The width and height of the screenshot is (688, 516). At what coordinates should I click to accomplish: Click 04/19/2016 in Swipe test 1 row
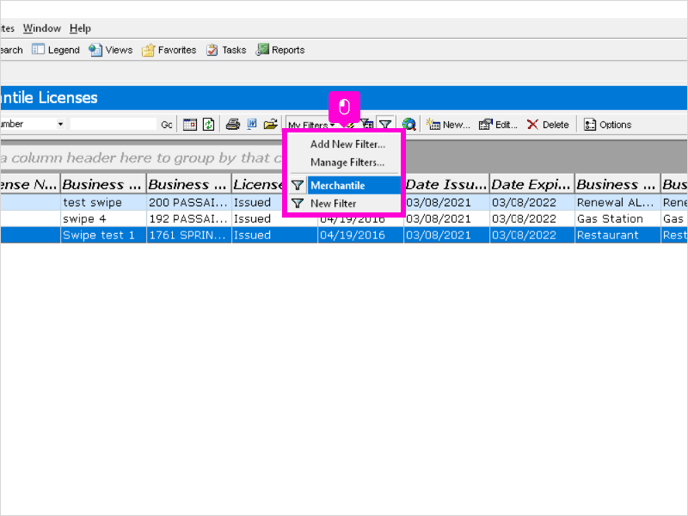[360, 235]
